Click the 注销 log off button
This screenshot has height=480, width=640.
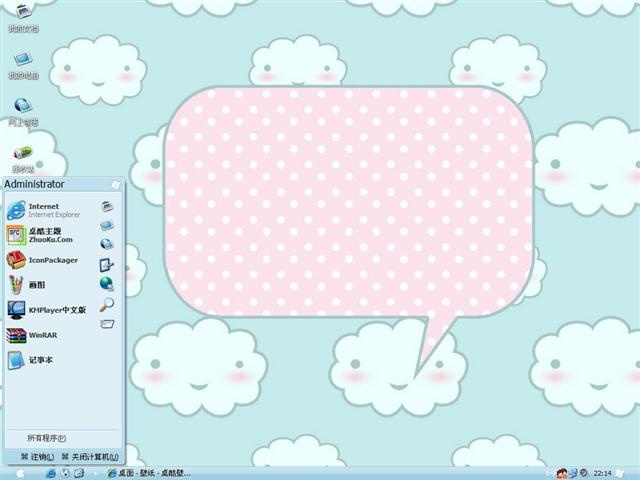(x=38, y=457)
